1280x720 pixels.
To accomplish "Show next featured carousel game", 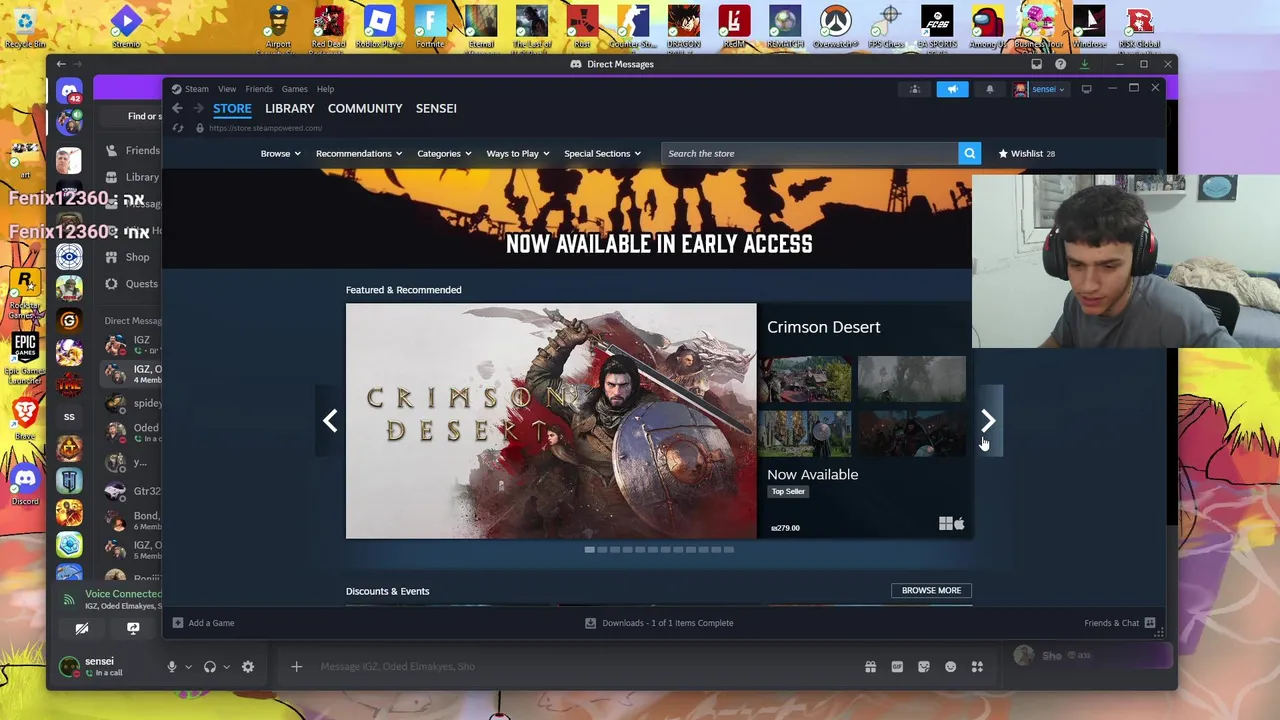I will pyautogui.click(x=988, y=421).
